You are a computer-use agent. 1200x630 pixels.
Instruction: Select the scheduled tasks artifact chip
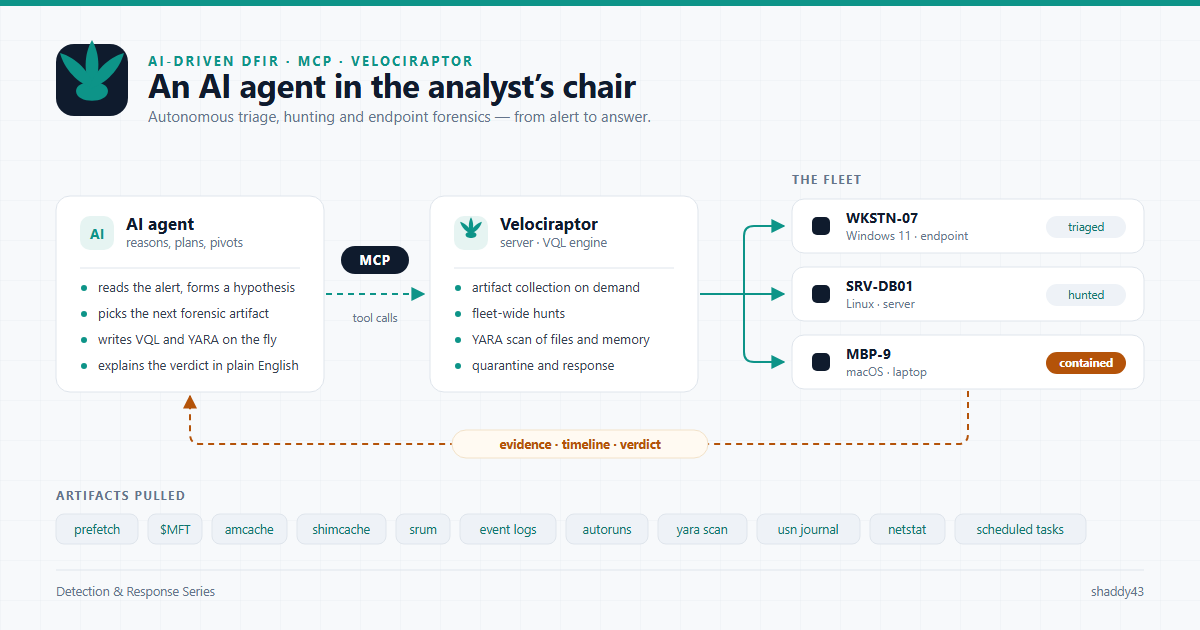1020,529
